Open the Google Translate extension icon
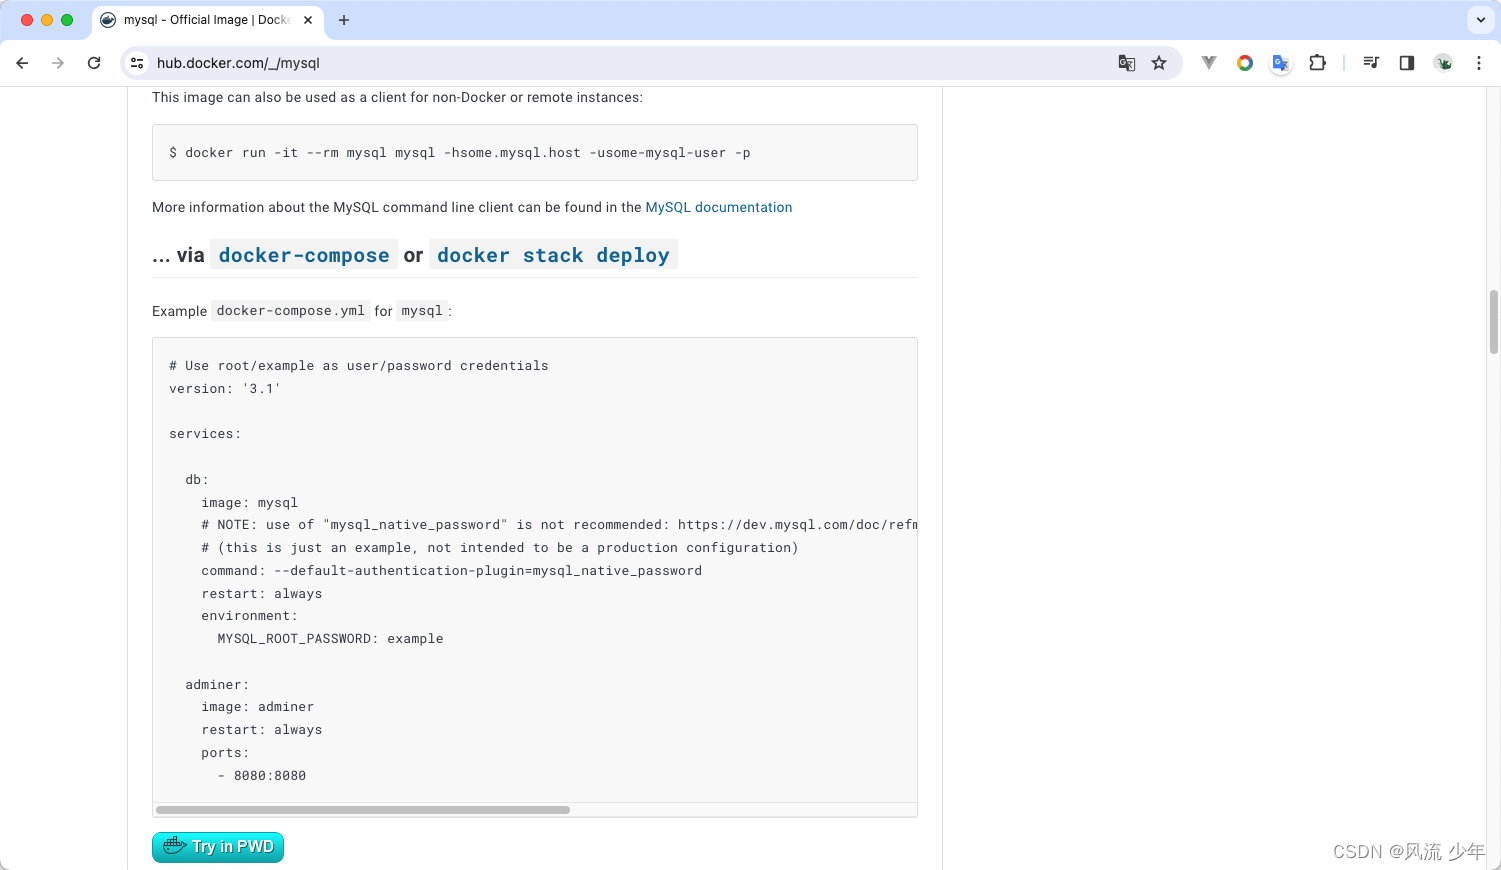Screen dimensions: 1501x870 point(1281,63)
